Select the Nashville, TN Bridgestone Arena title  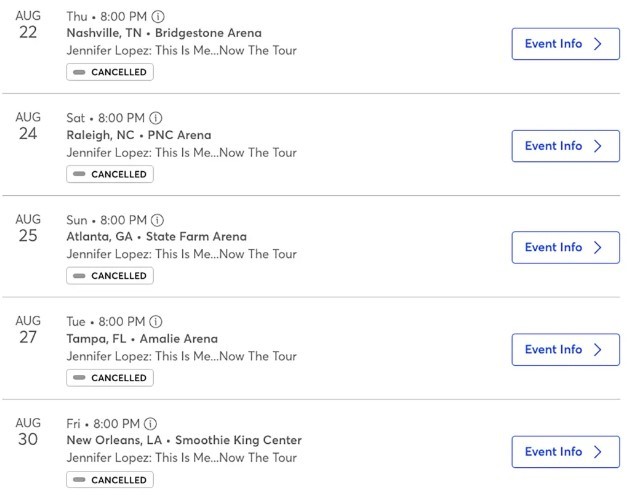coord(164,33)
